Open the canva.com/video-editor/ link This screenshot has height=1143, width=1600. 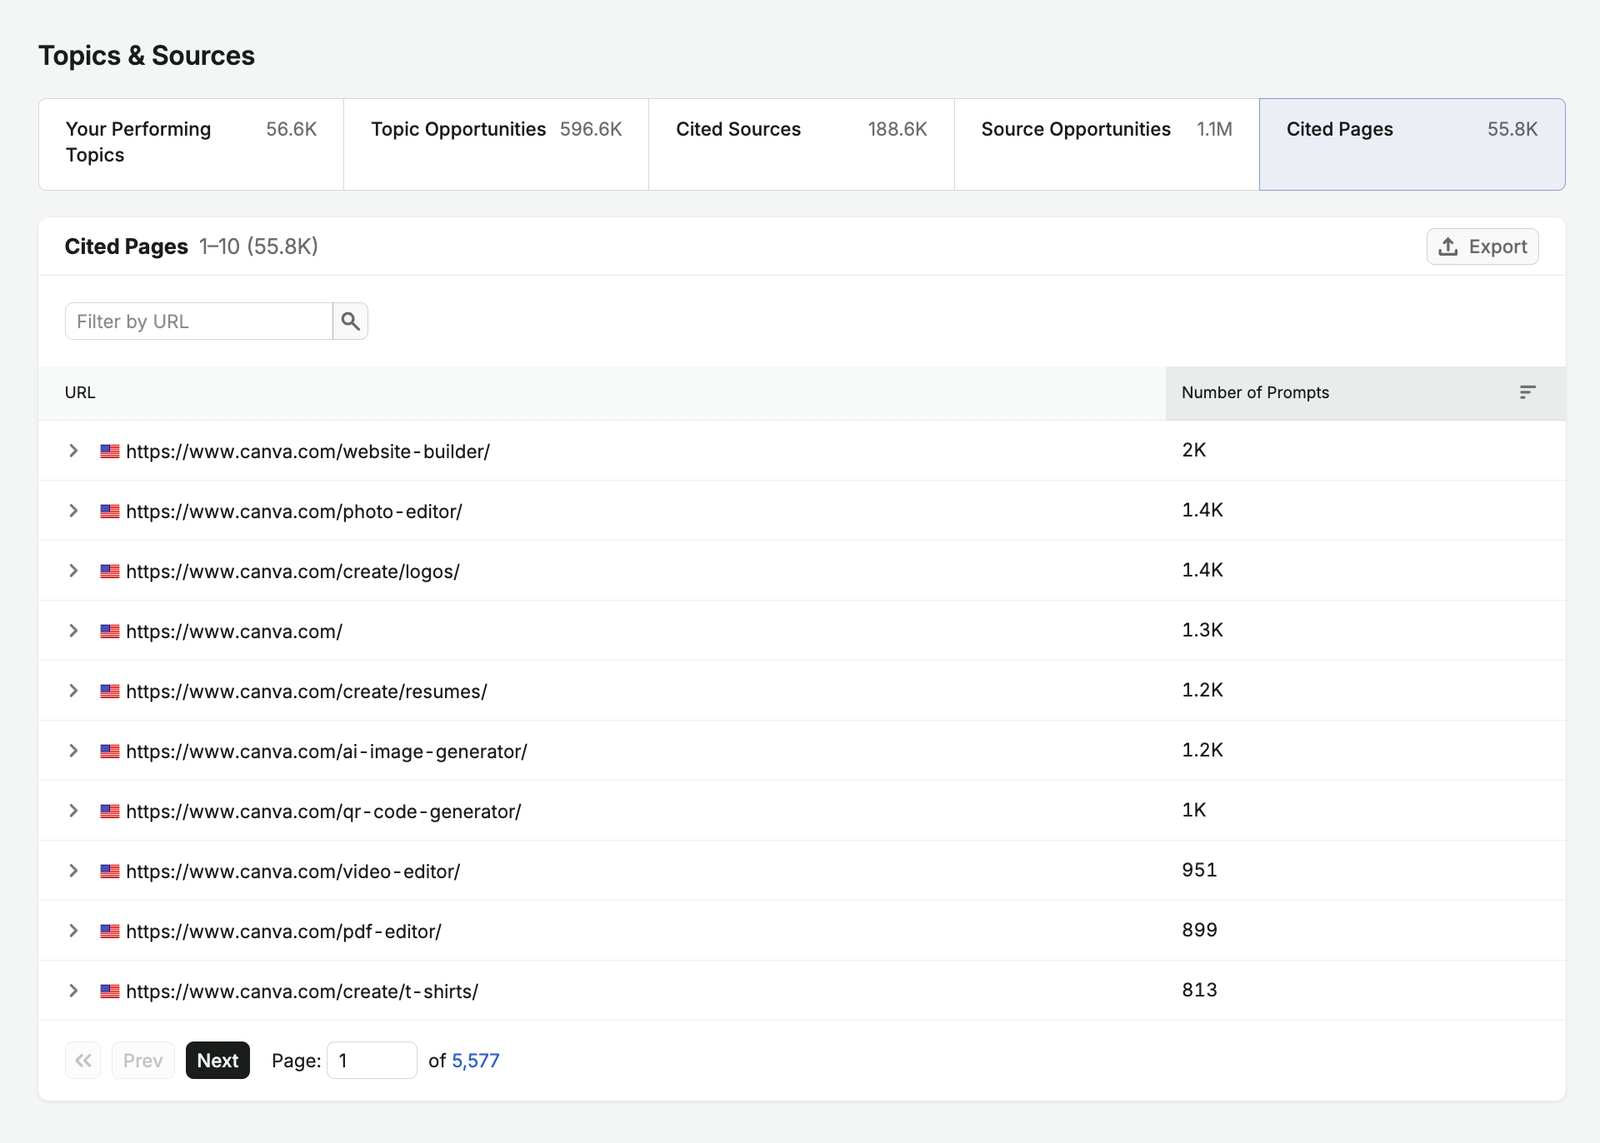click(293, 871)
